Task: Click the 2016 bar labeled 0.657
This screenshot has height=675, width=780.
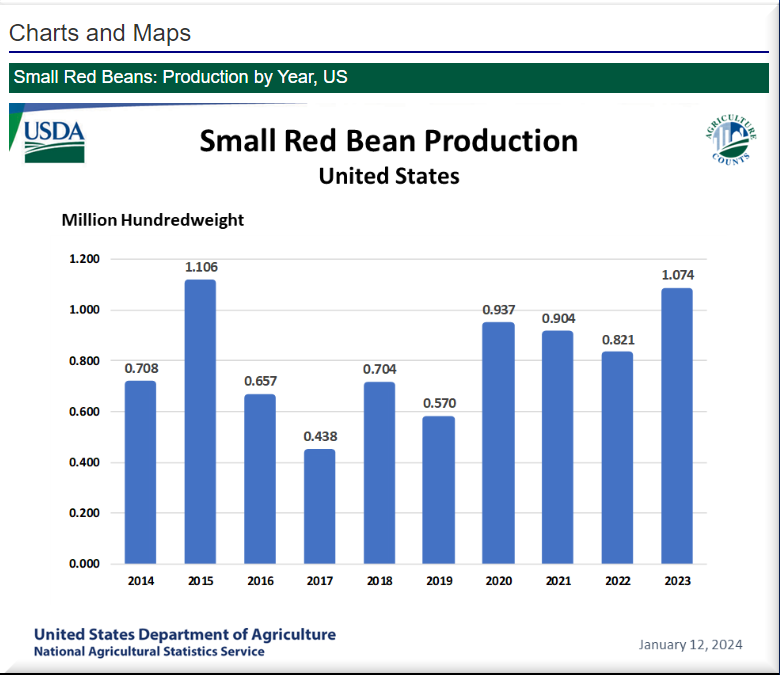Action: (259, 478)
